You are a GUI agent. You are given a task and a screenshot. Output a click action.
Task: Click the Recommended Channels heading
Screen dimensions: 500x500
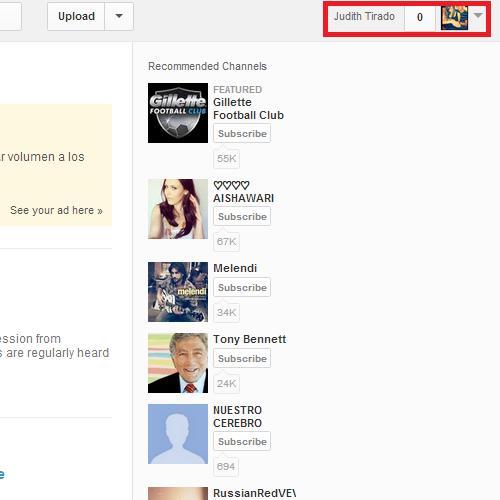coord(207,66)
